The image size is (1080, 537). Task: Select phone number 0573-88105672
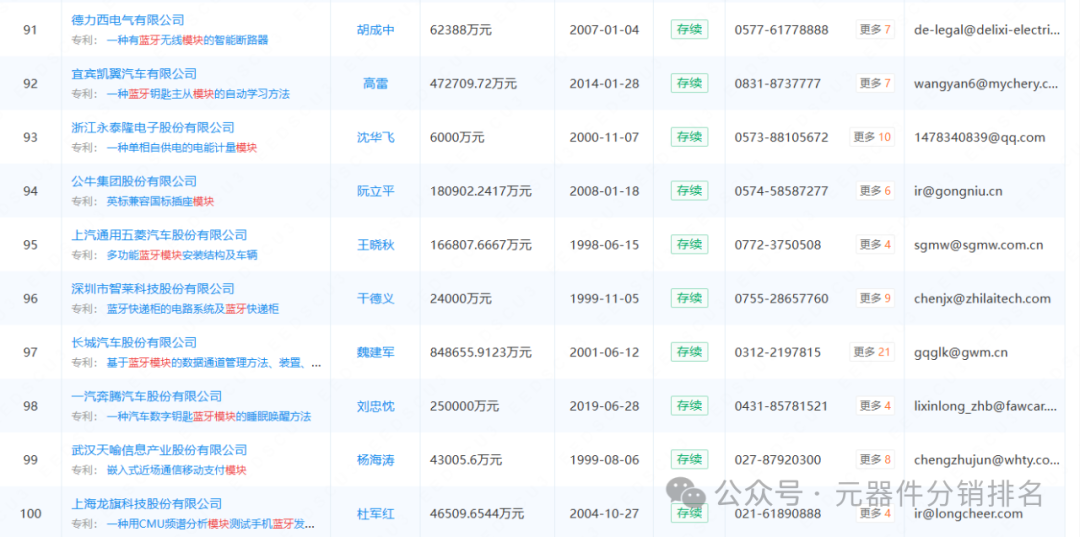tap(781, 138)
